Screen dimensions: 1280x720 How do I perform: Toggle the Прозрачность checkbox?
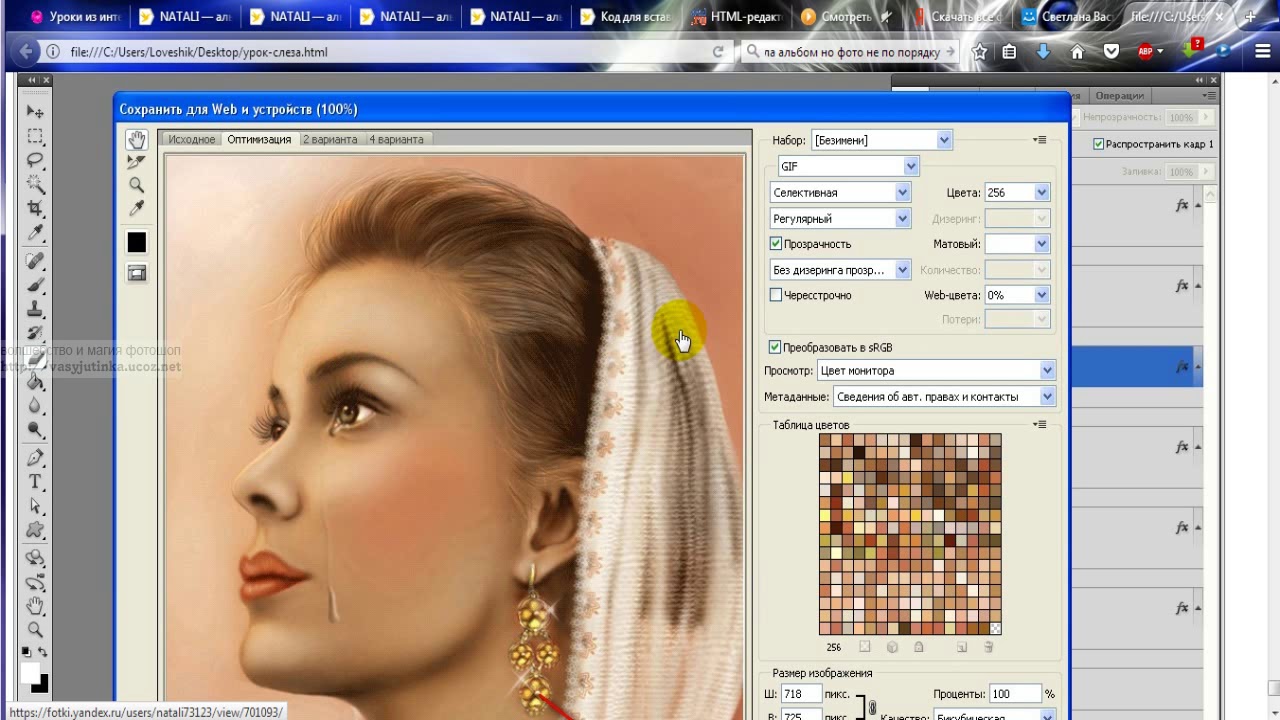pyautogui.click(x=776, y=244)
